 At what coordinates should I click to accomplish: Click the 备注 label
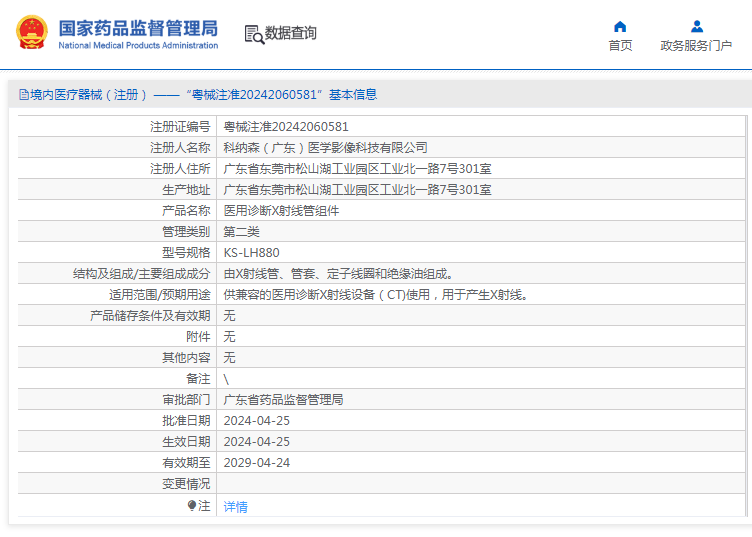(198, 379)
